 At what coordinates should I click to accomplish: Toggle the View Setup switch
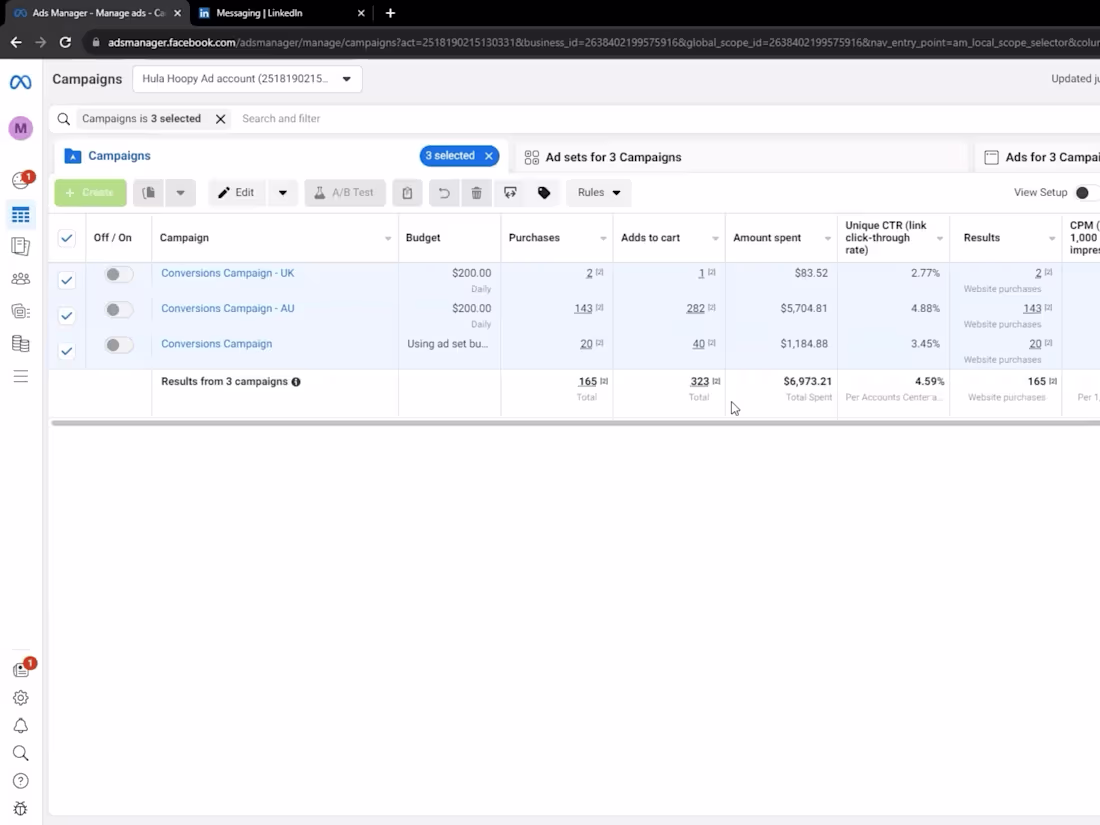click(1084, 193)
